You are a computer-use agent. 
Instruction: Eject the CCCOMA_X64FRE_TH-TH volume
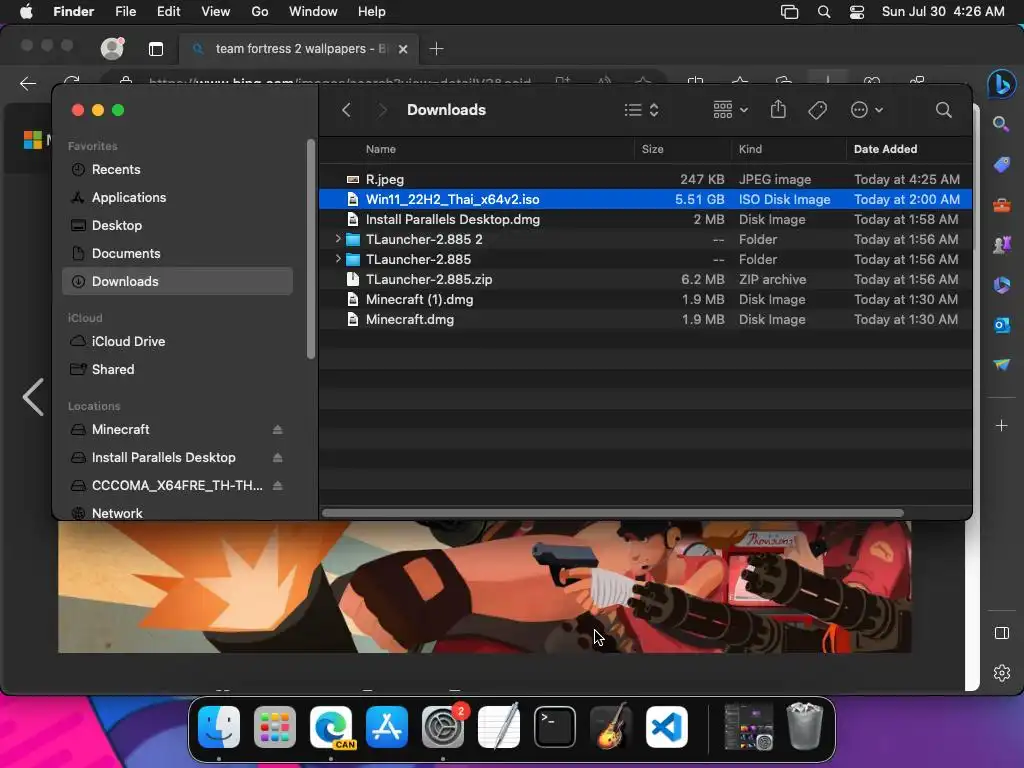(278, 486)
